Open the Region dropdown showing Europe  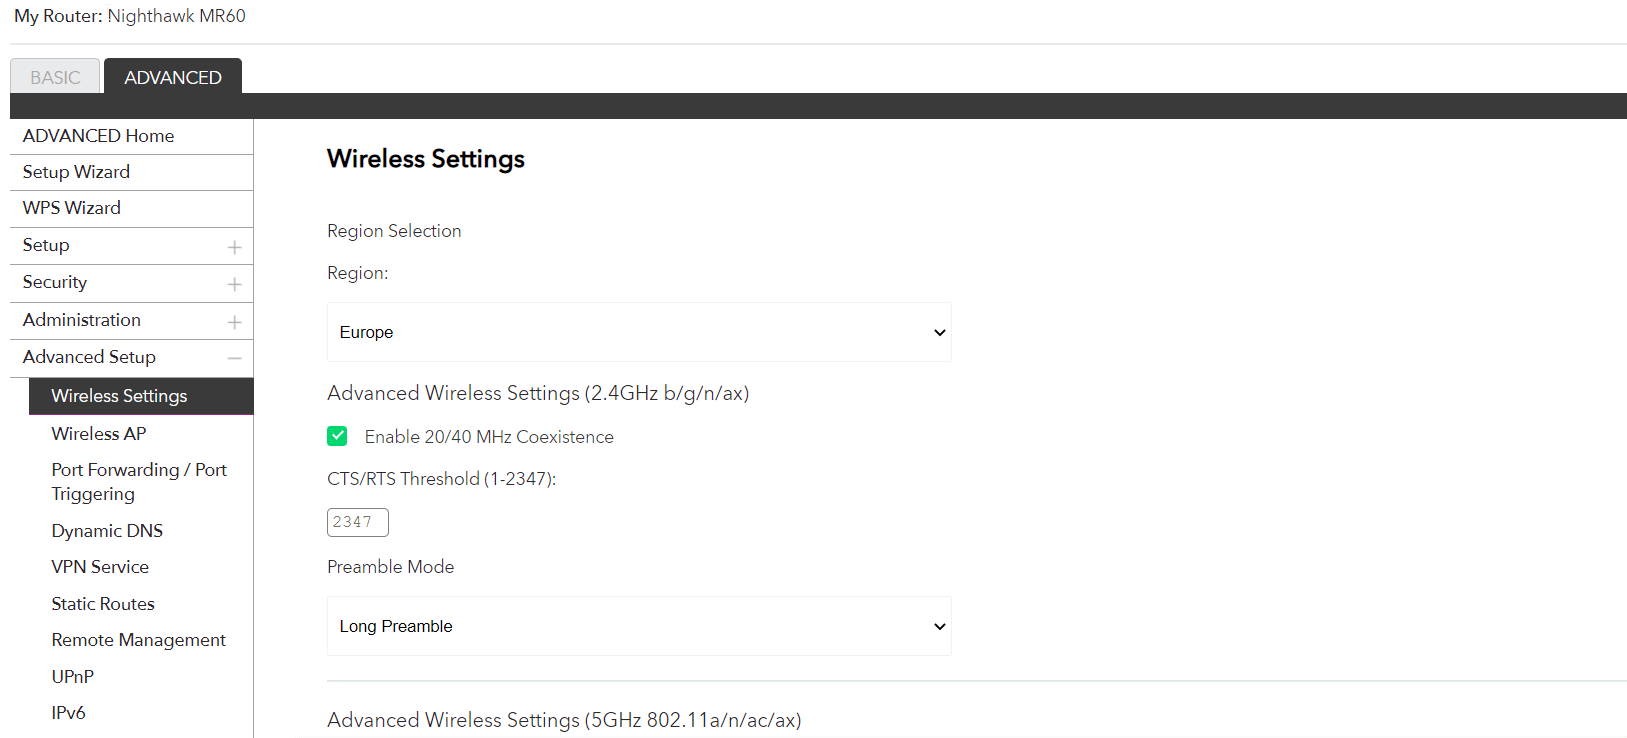(639, 332)
